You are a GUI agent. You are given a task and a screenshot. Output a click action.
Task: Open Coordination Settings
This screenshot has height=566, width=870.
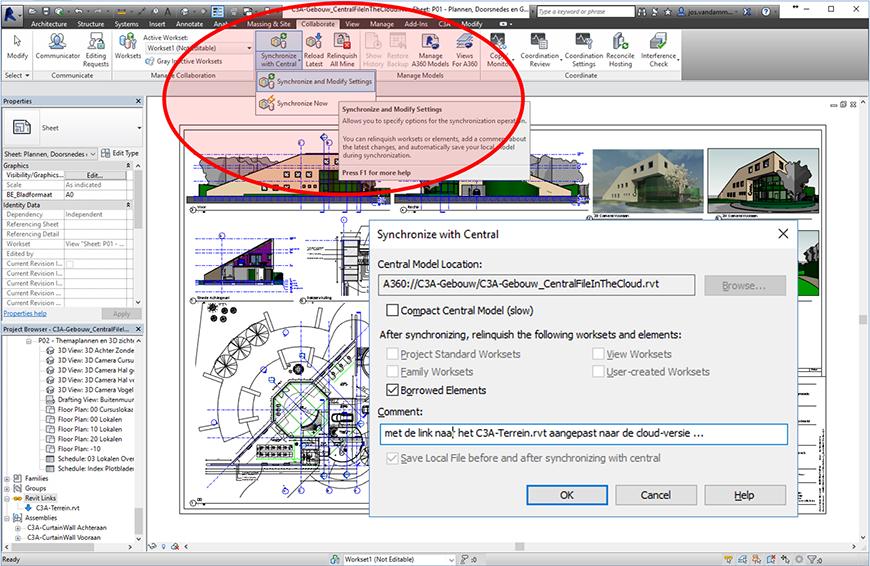[584, 50]
